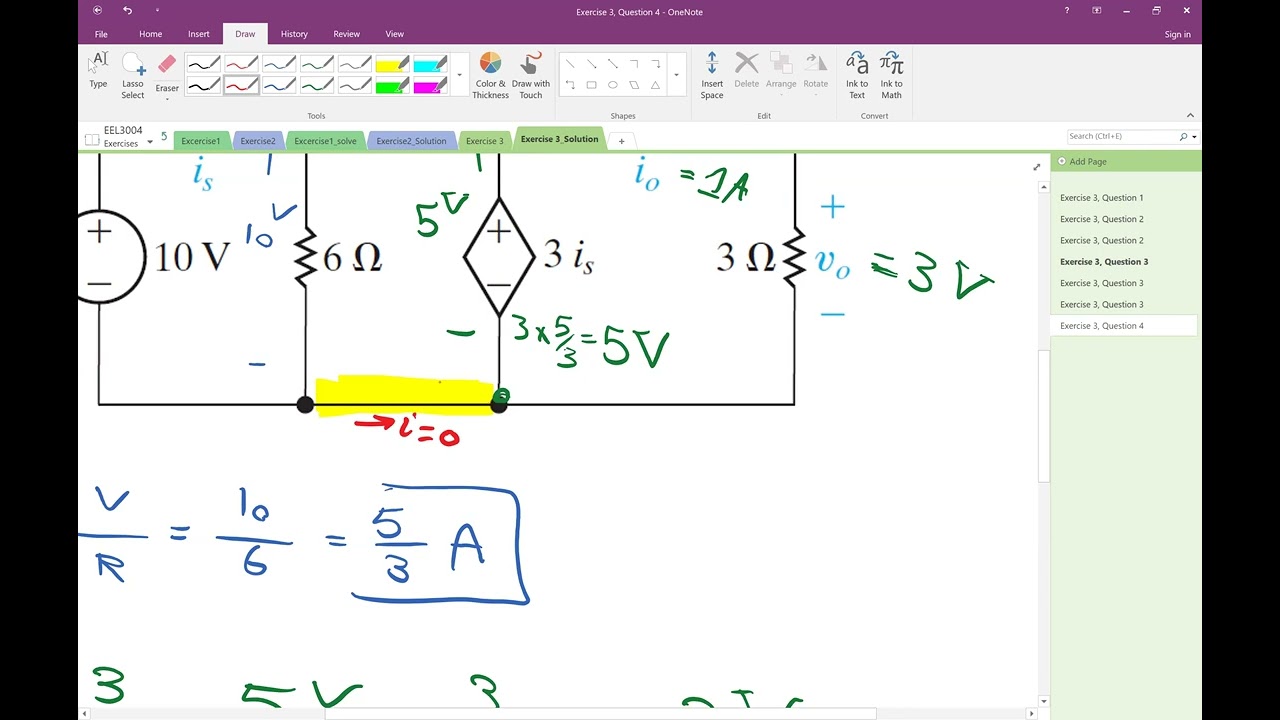Image resolution: width=1280 pixels, height=720 pixels.
Task: Pick the green highlighter pen
Action: [391, 86]
